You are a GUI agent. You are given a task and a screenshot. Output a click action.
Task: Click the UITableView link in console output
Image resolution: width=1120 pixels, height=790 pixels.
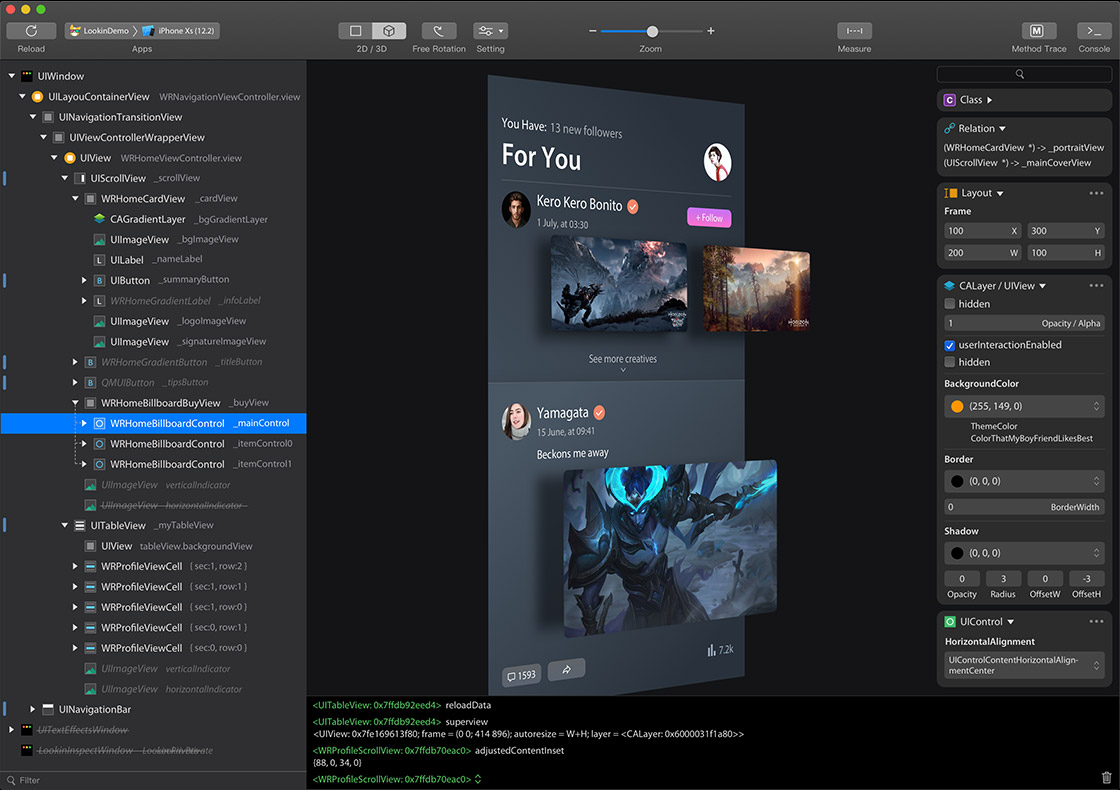pos(378,704)
